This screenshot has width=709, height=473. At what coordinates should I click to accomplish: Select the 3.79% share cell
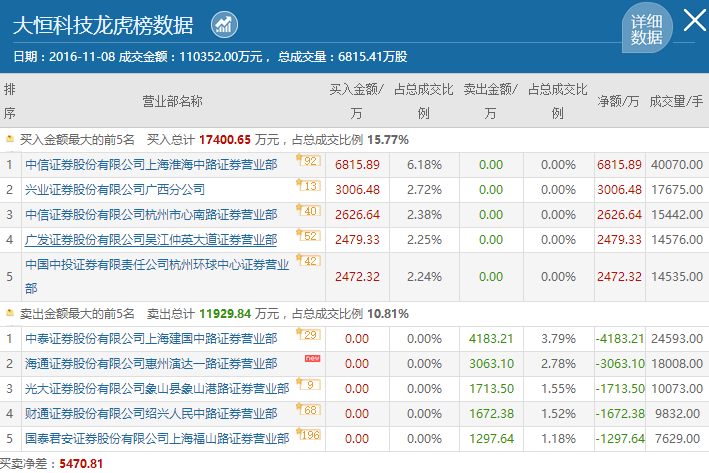558,338
